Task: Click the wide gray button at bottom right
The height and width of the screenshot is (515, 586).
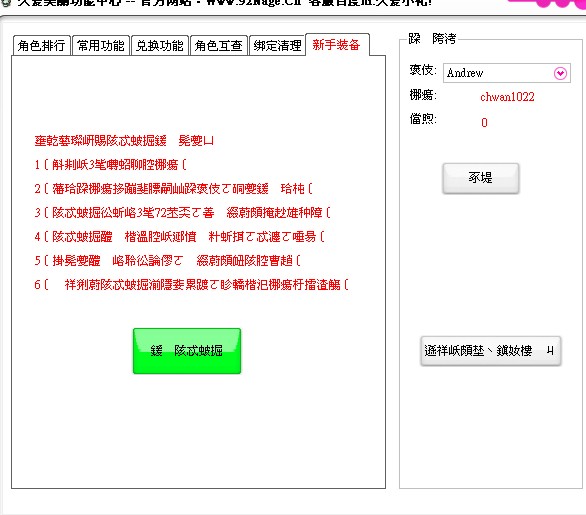Action: pyautogui.click(x=490, y=351)
